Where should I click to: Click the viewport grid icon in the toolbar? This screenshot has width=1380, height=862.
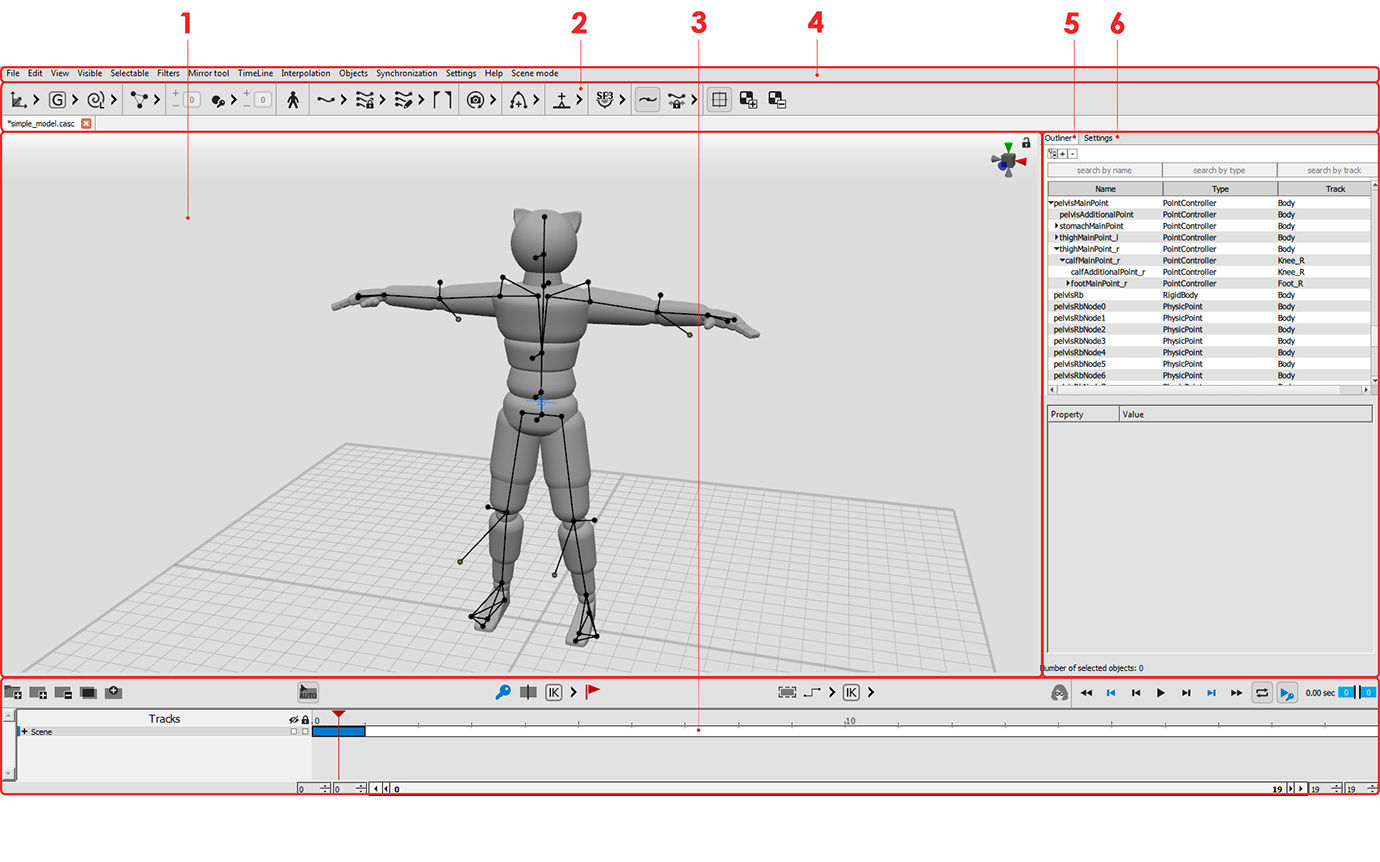718,100
